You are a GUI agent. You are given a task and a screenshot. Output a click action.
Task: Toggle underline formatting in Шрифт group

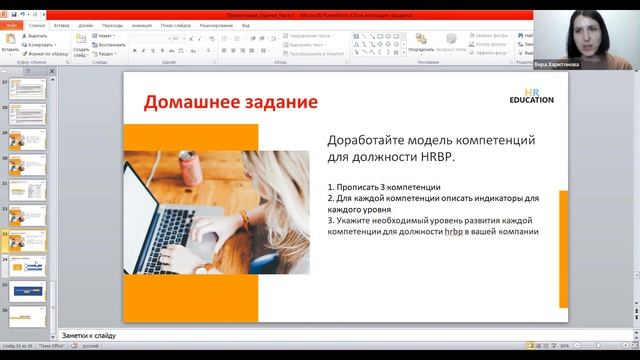point(153,51)
